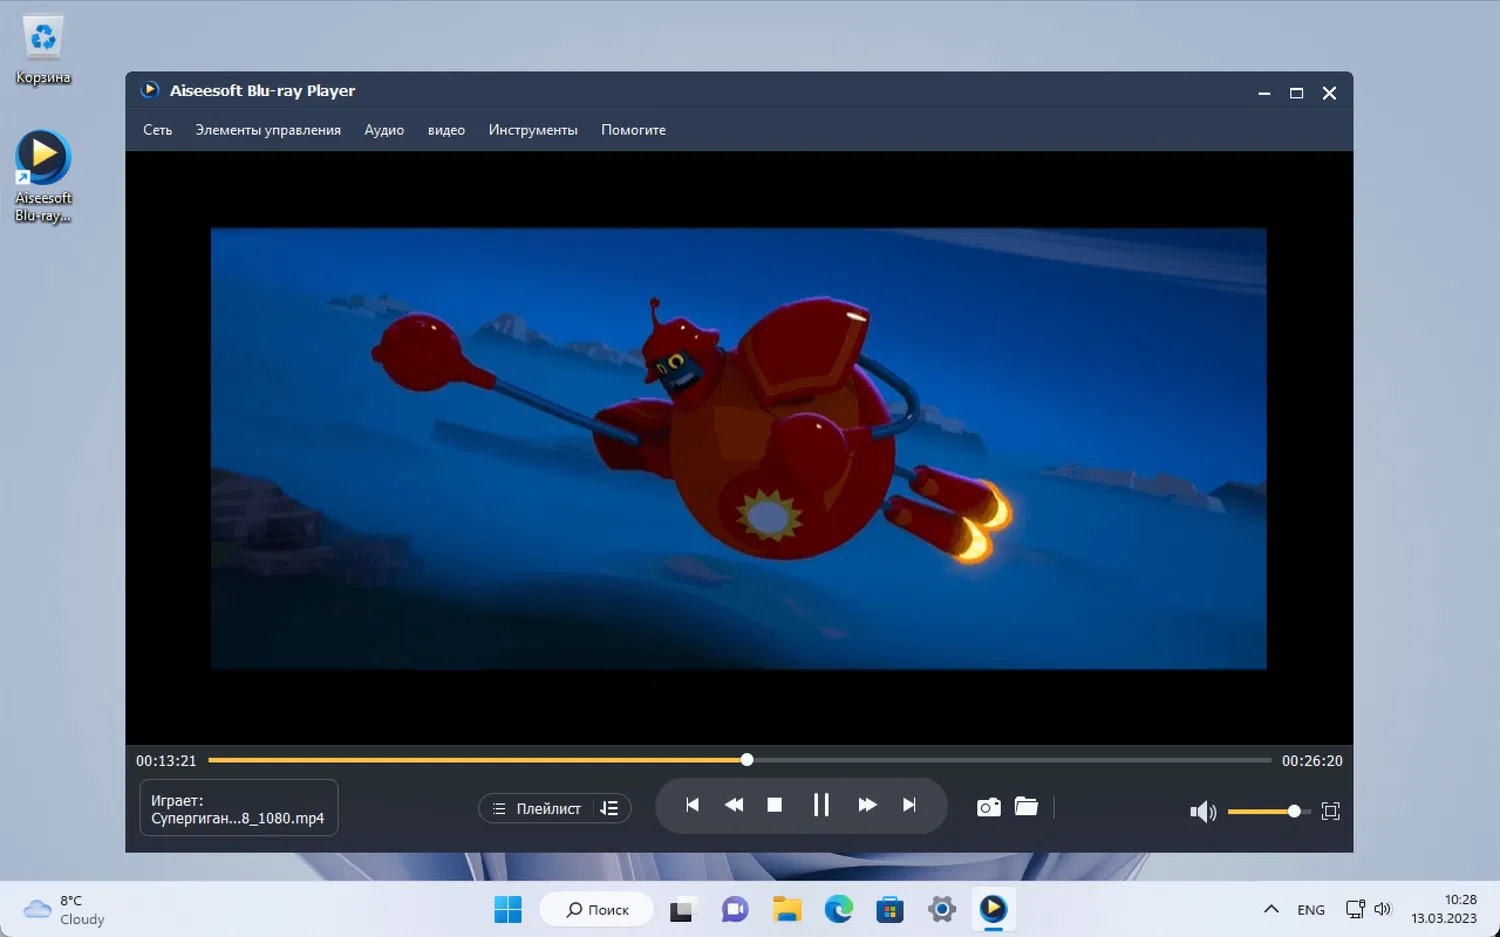Mute the player volume
Viewport: 1500px width, 937px height.
point(1202,811)
